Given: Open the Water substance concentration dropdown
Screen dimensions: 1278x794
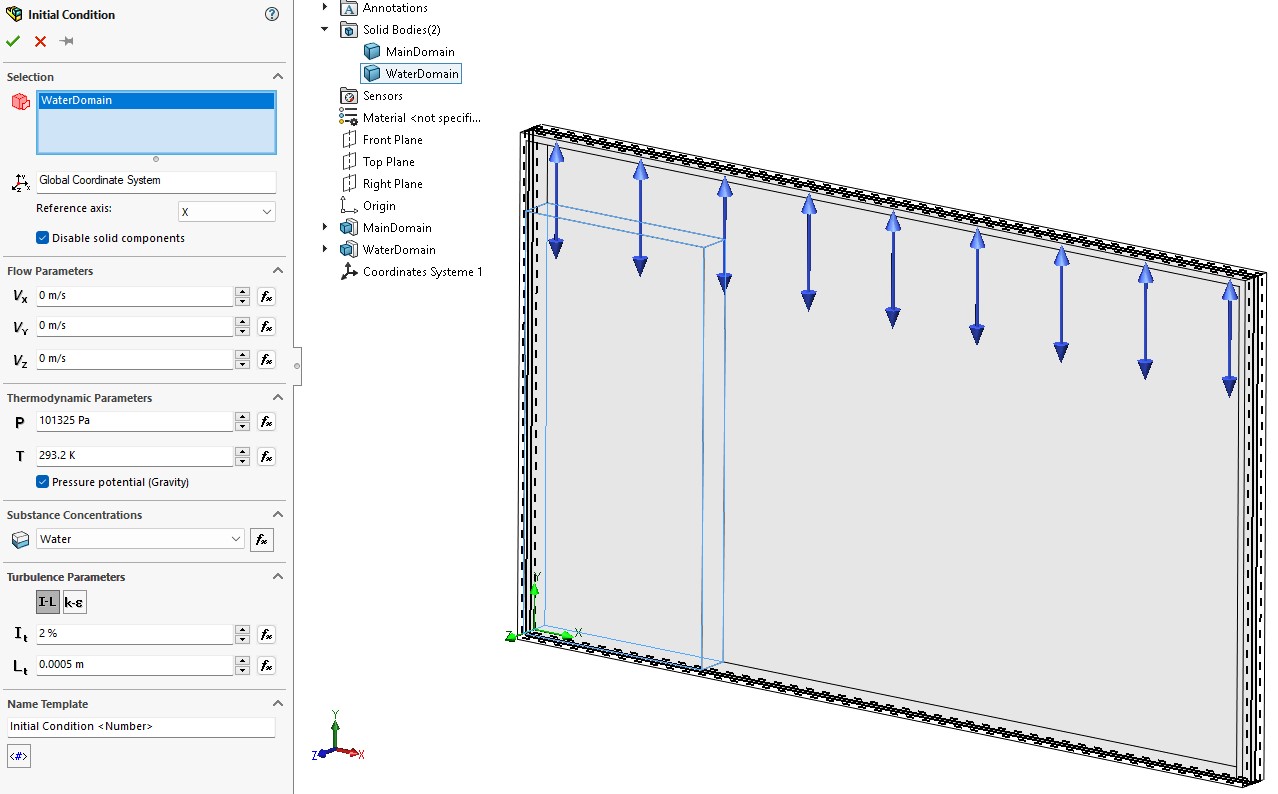Looking at the screenshot, I should coord(140,539).
